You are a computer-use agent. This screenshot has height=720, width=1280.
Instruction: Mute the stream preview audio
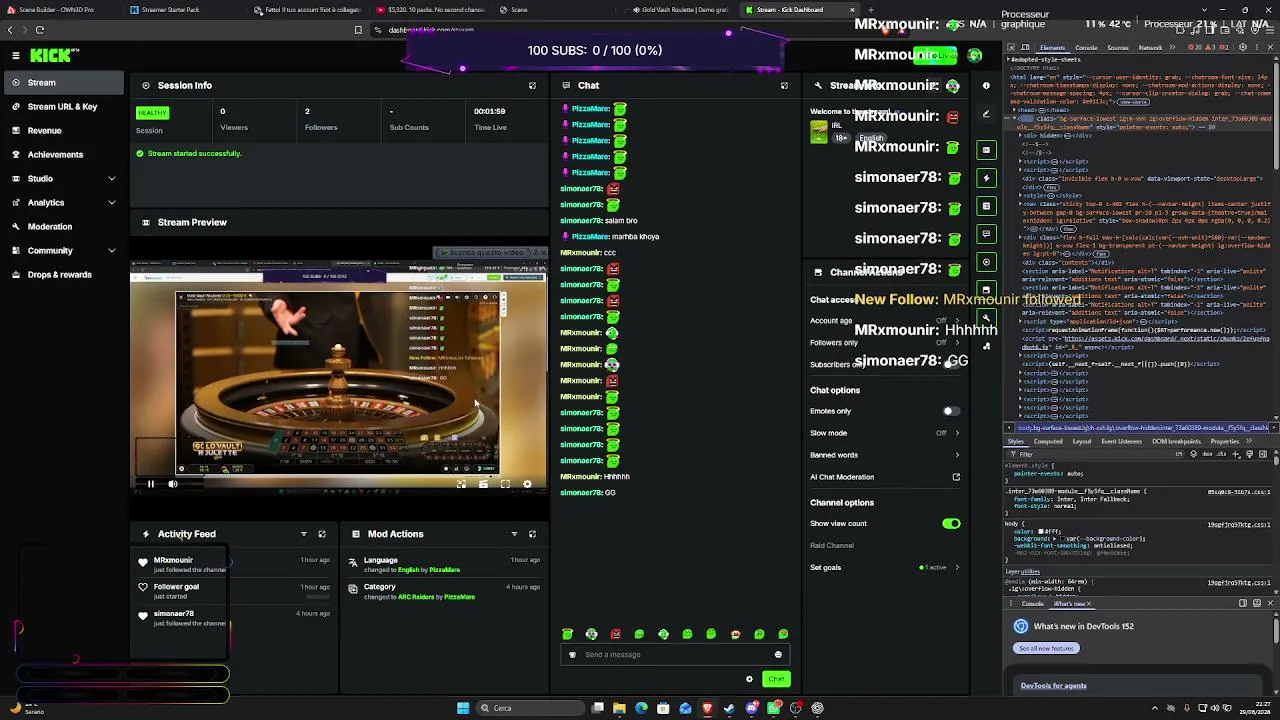click(173, 484)
